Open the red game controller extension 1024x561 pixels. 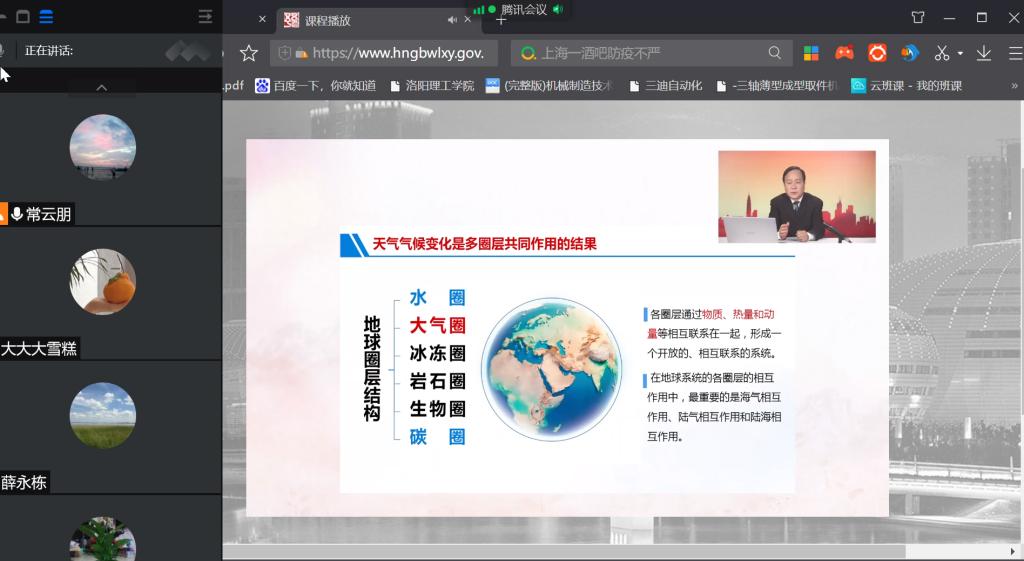(x=844, y=53)
